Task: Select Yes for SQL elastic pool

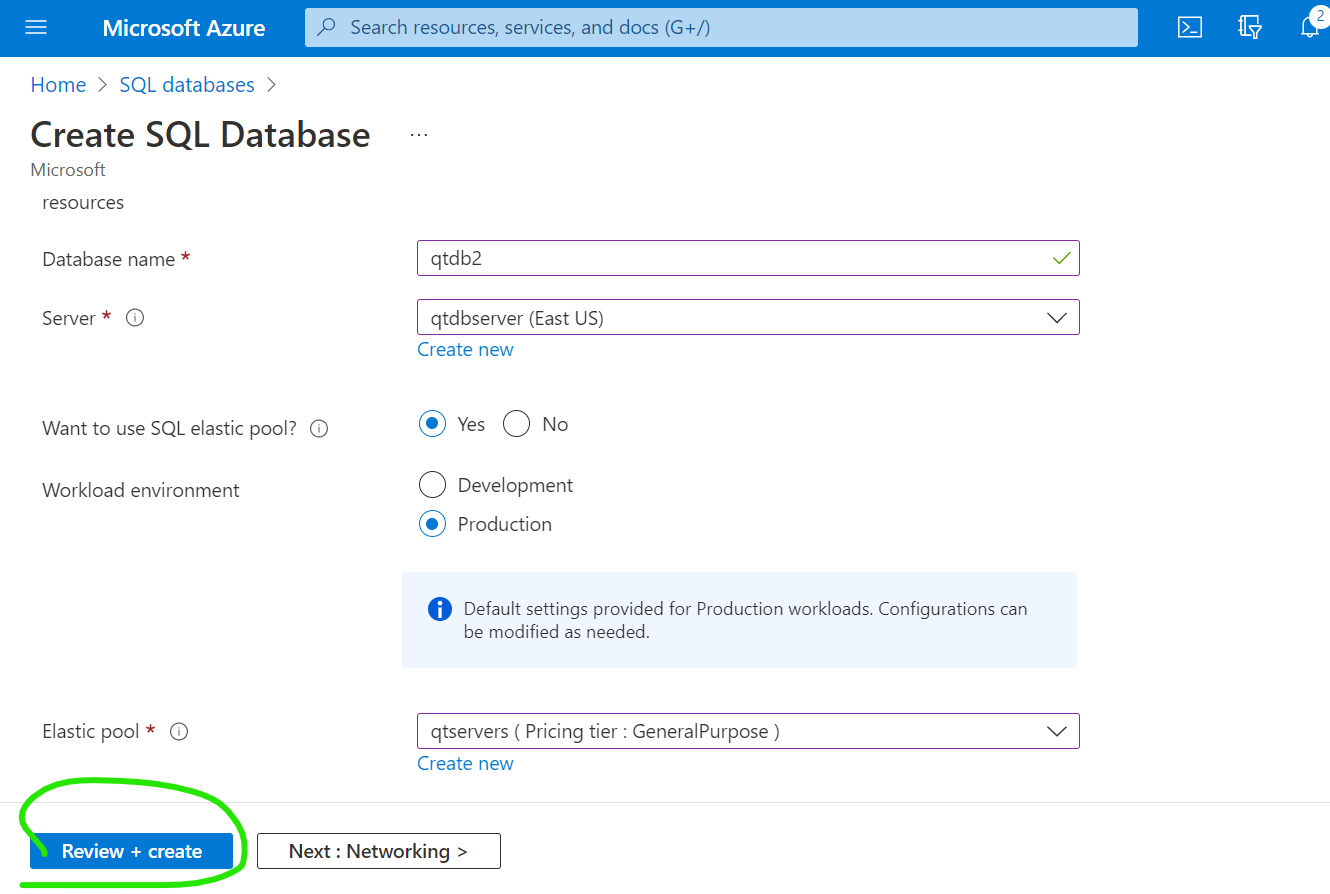Action: pos(432,424)
